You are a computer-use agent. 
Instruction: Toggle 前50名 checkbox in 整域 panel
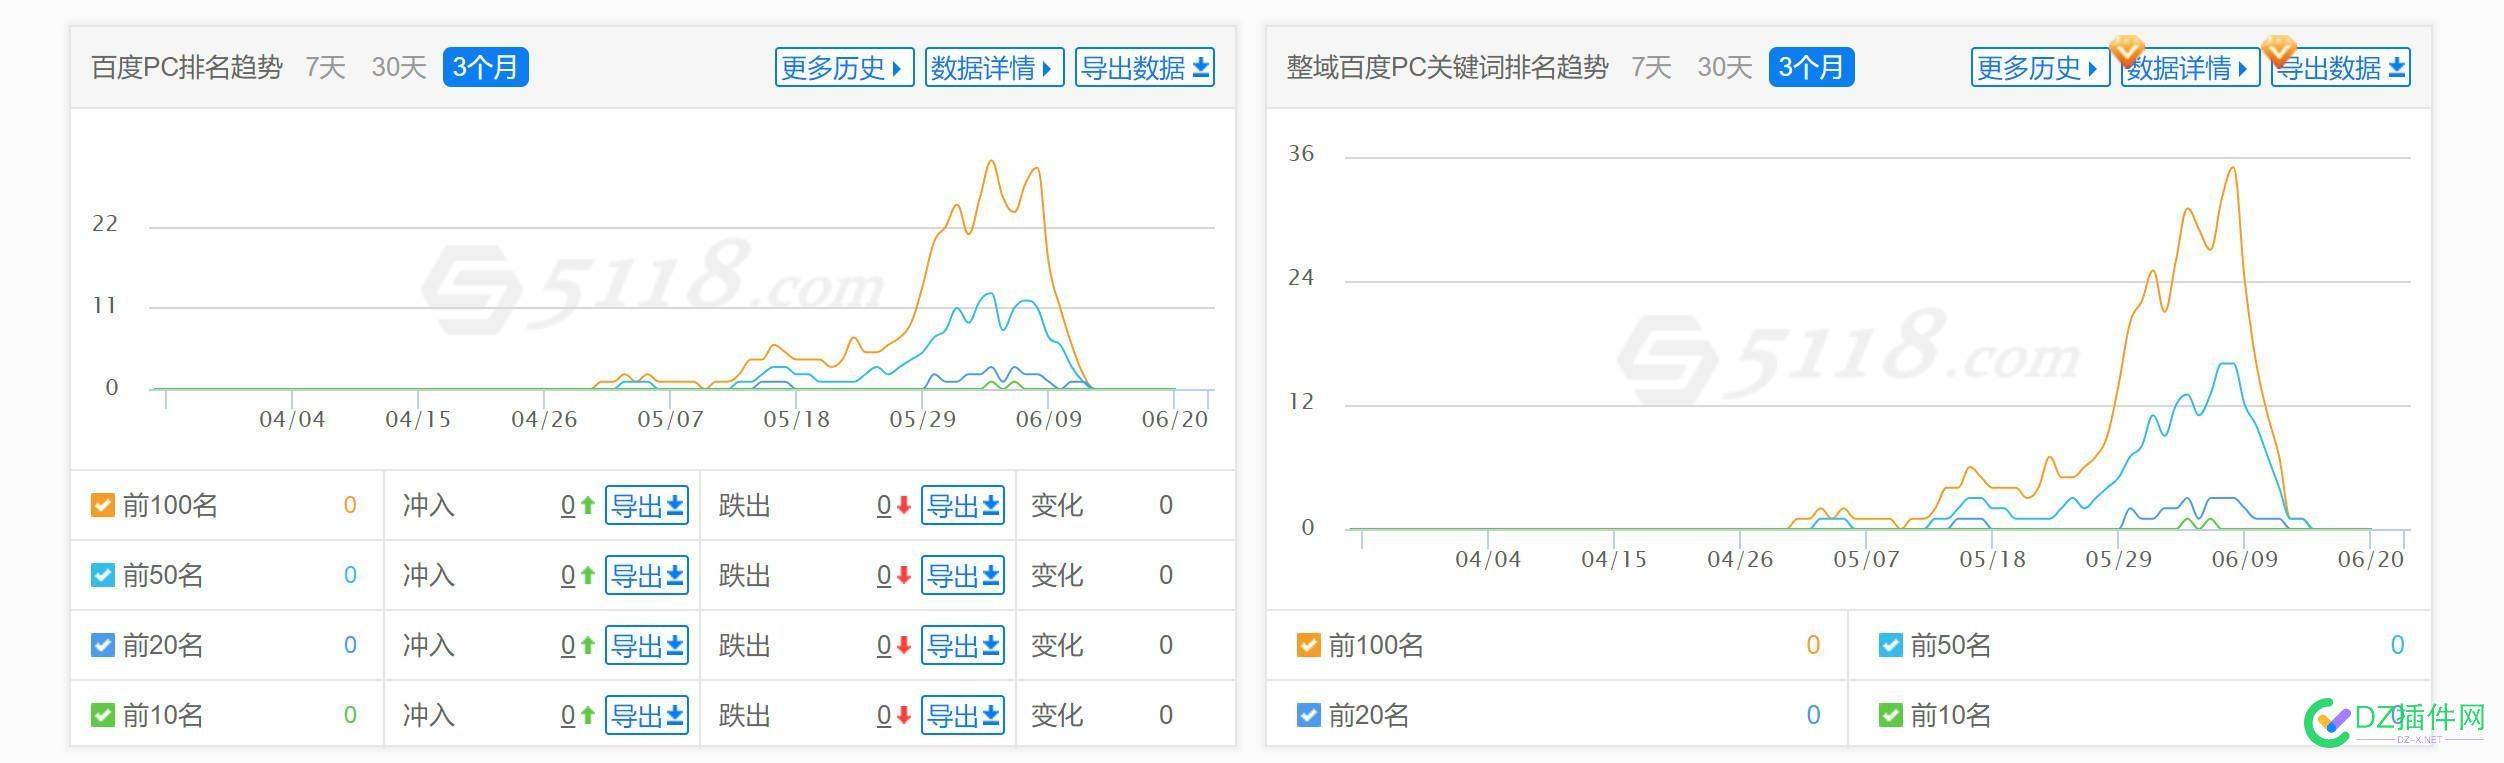1890,645
